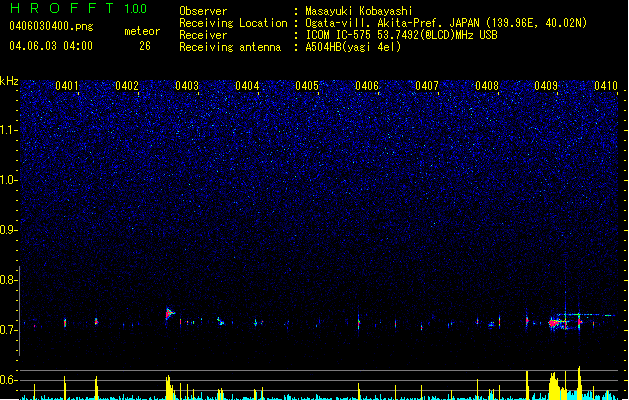629x400 pixels.
Task: Click the 0403 time marker
Action: tap(187, 86)
